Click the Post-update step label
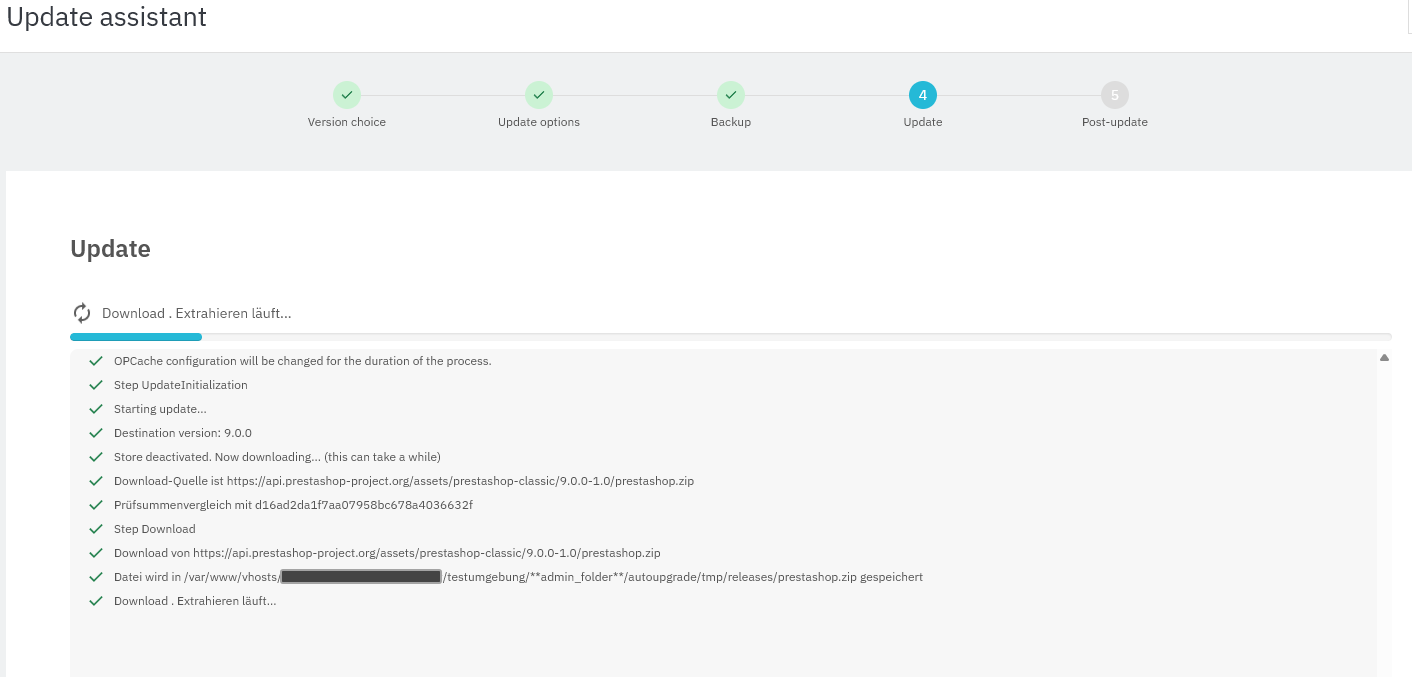Viewport: 1412px width, 677px height. 1115,122
